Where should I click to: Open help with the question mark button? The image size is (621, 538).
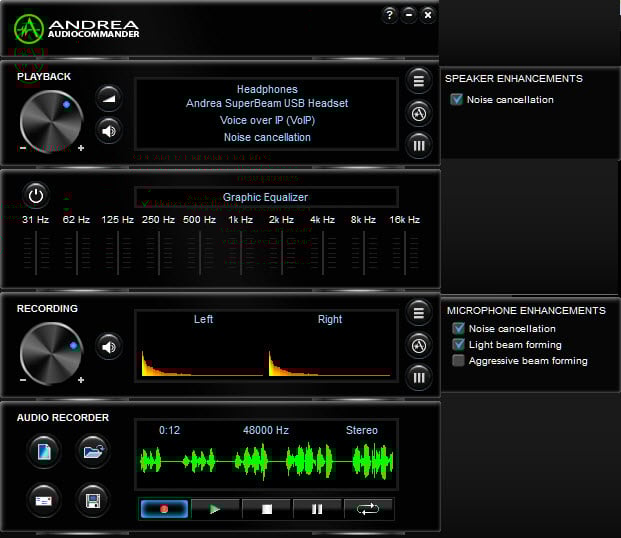(389, 15)
